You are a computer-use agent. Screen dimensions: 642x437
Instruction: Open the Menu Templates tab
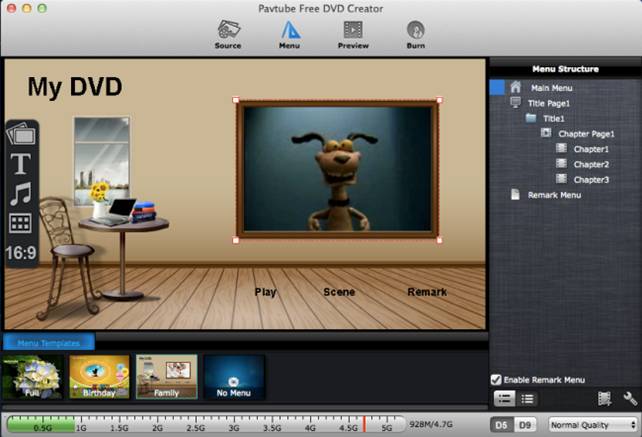[x=49, y=342]
